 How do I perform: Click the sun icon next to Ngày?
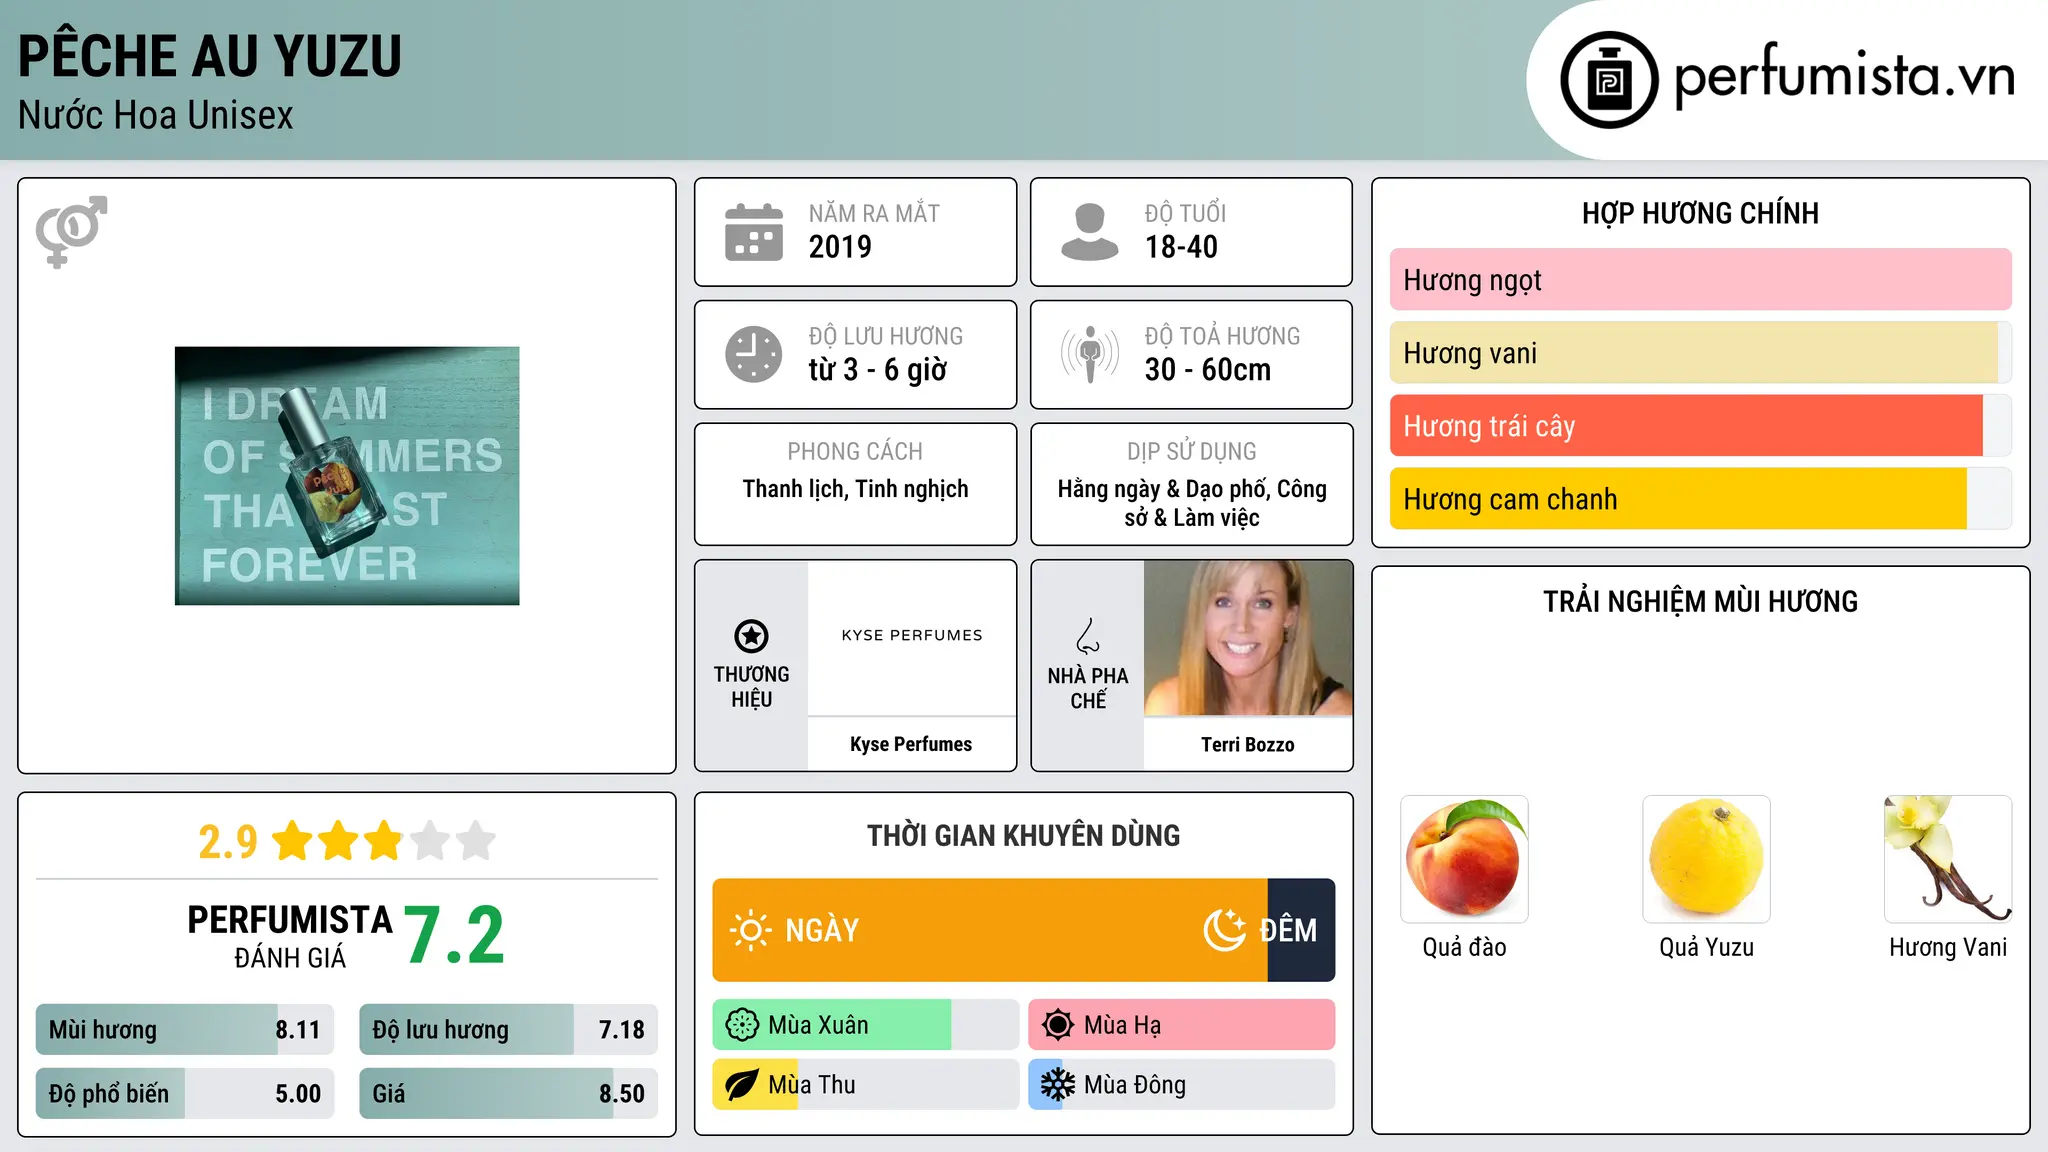tap(751, 930)
